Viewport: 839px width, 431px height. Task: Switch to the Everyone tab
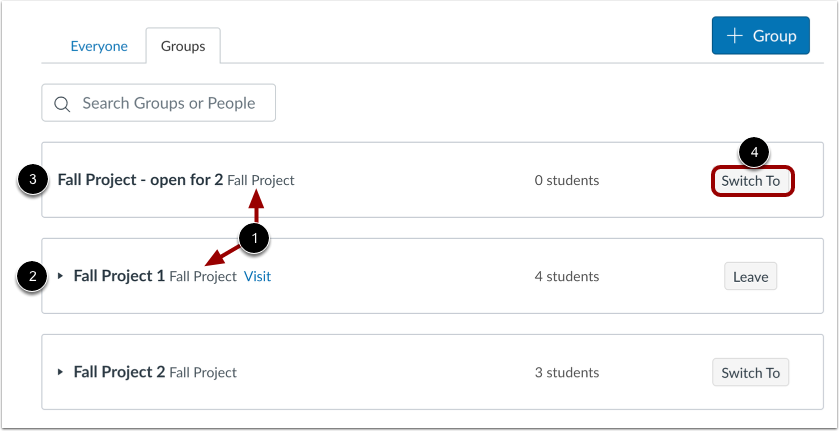click(99, 46)
